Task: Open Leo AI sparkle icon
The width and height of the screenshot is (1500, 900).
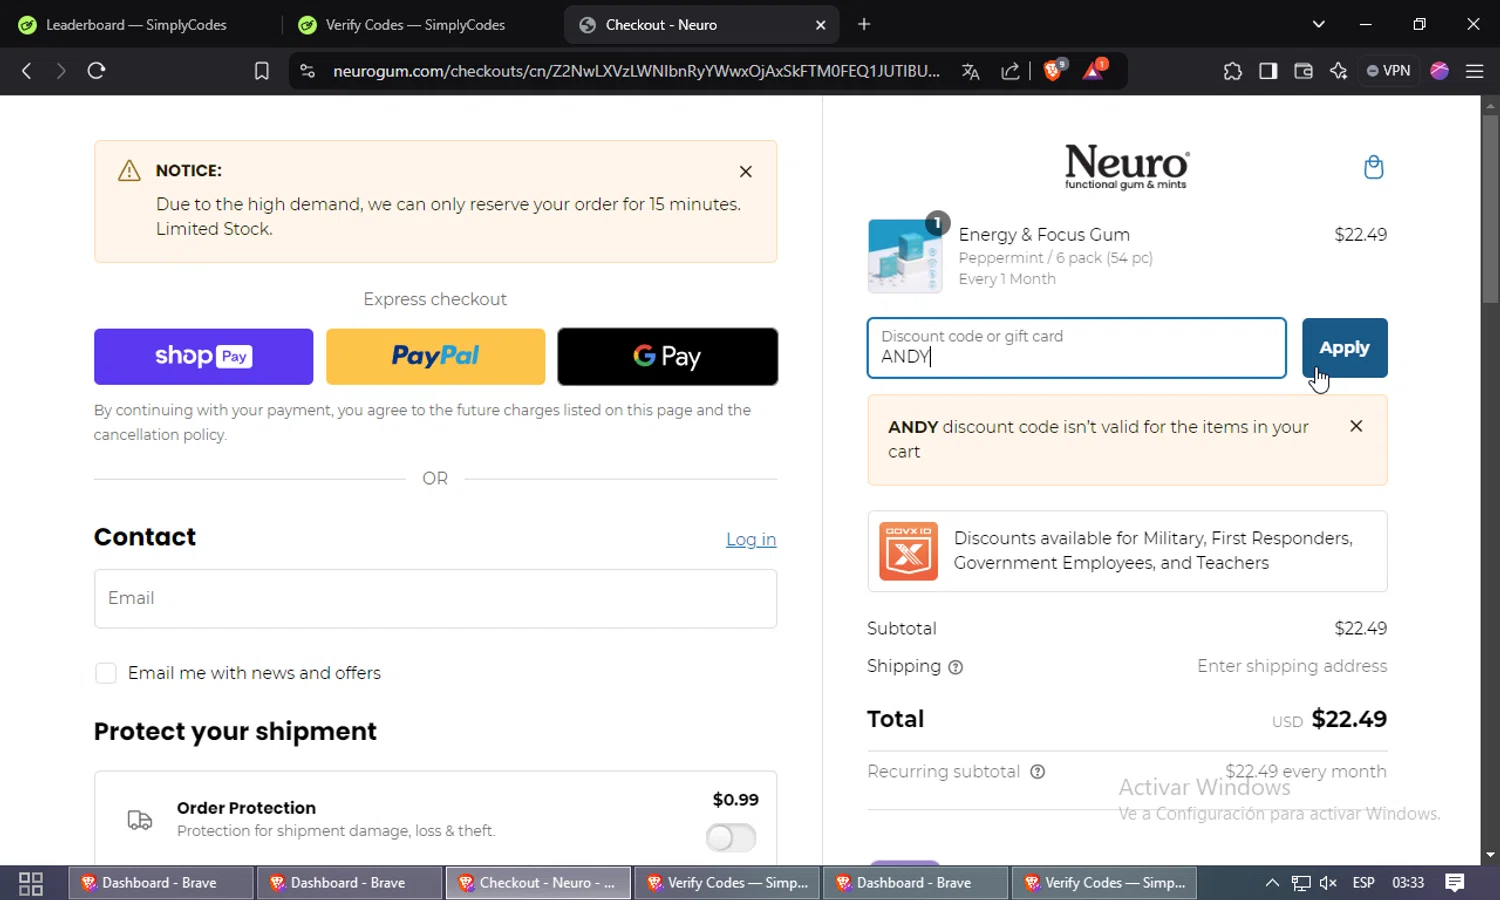Action: coord(1339,71)
